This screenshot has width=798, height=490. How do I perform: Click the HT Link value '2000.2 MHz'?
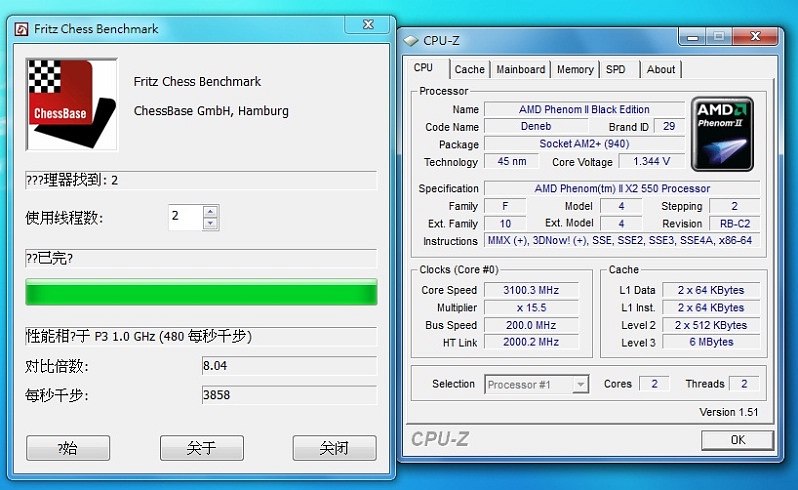(x=531, y=342)
